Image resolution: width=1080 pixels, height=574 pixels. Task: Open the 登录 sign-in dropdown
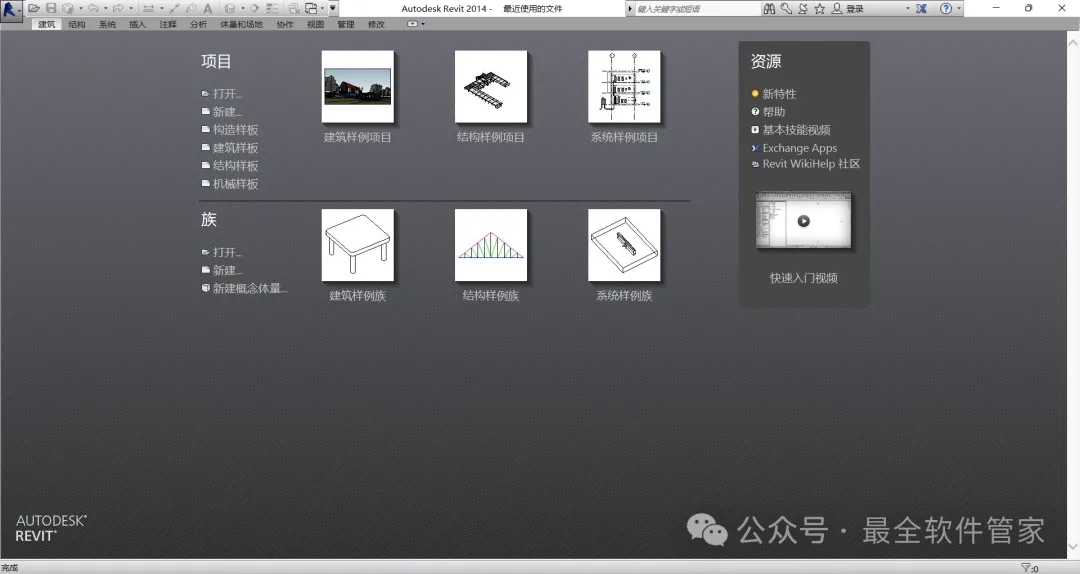pos(908,8)
